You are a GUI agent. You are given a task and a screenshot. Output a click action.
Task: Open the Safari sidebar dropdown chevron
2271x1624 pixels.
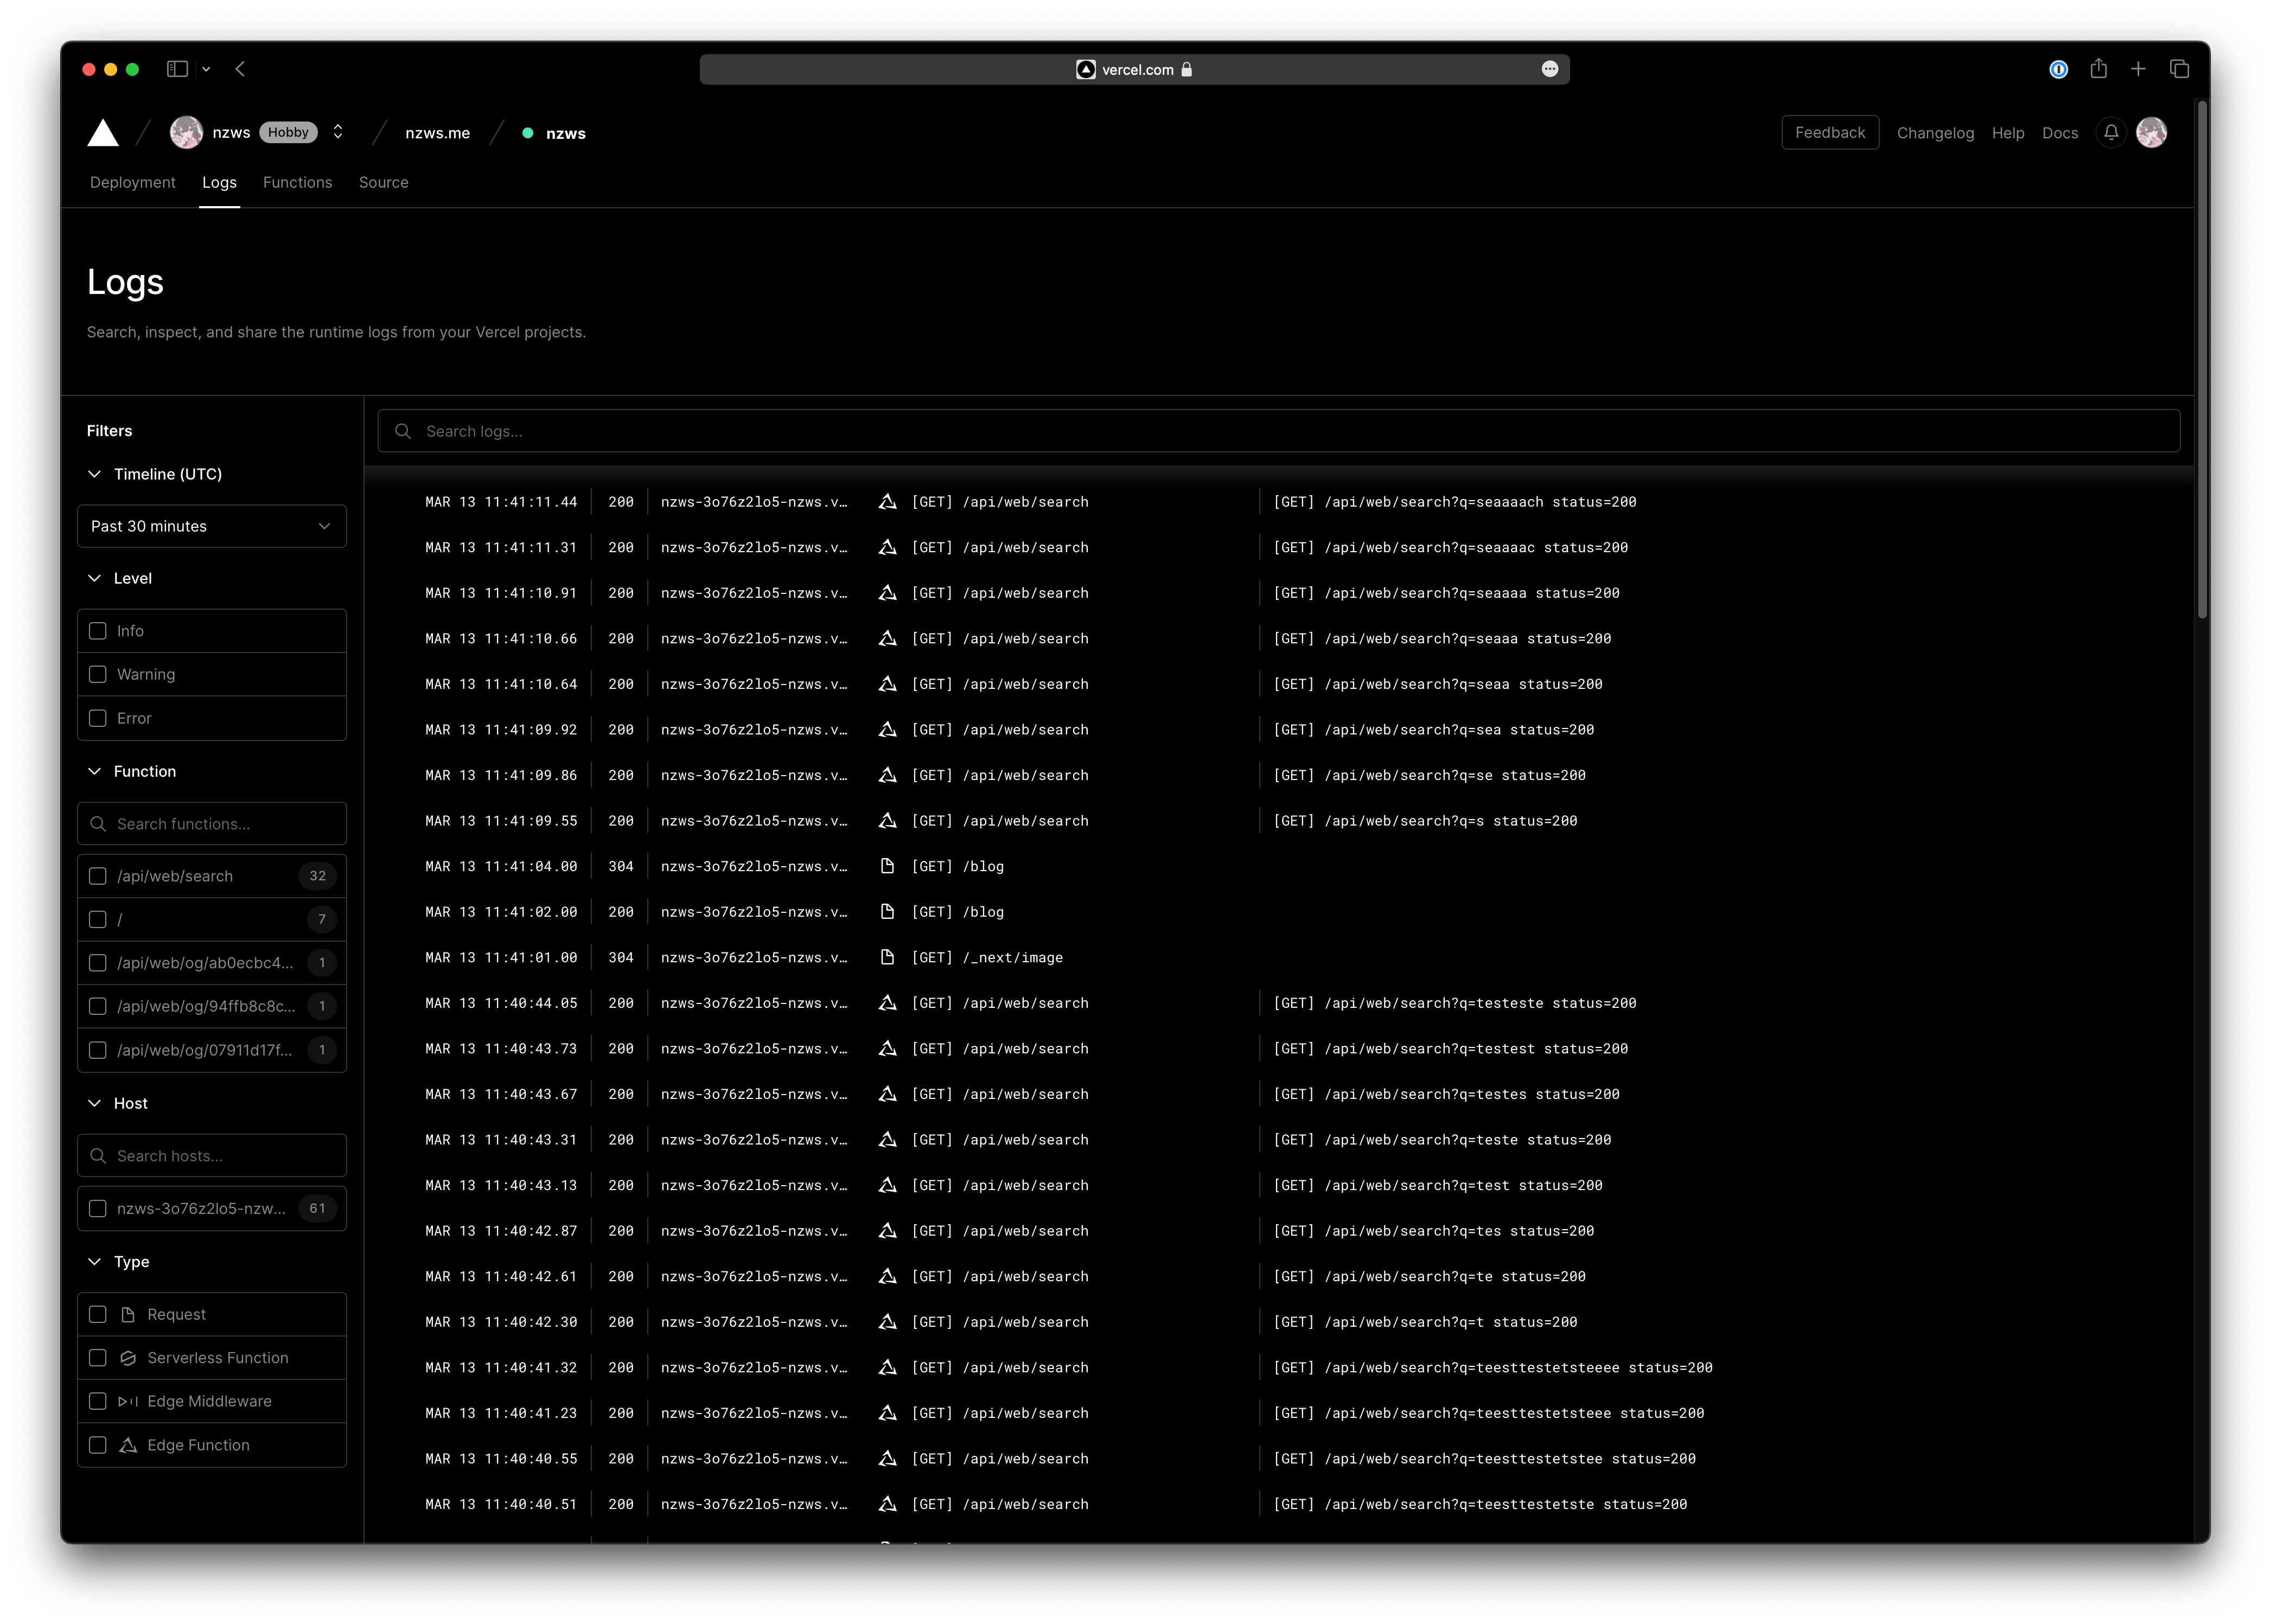206,69
